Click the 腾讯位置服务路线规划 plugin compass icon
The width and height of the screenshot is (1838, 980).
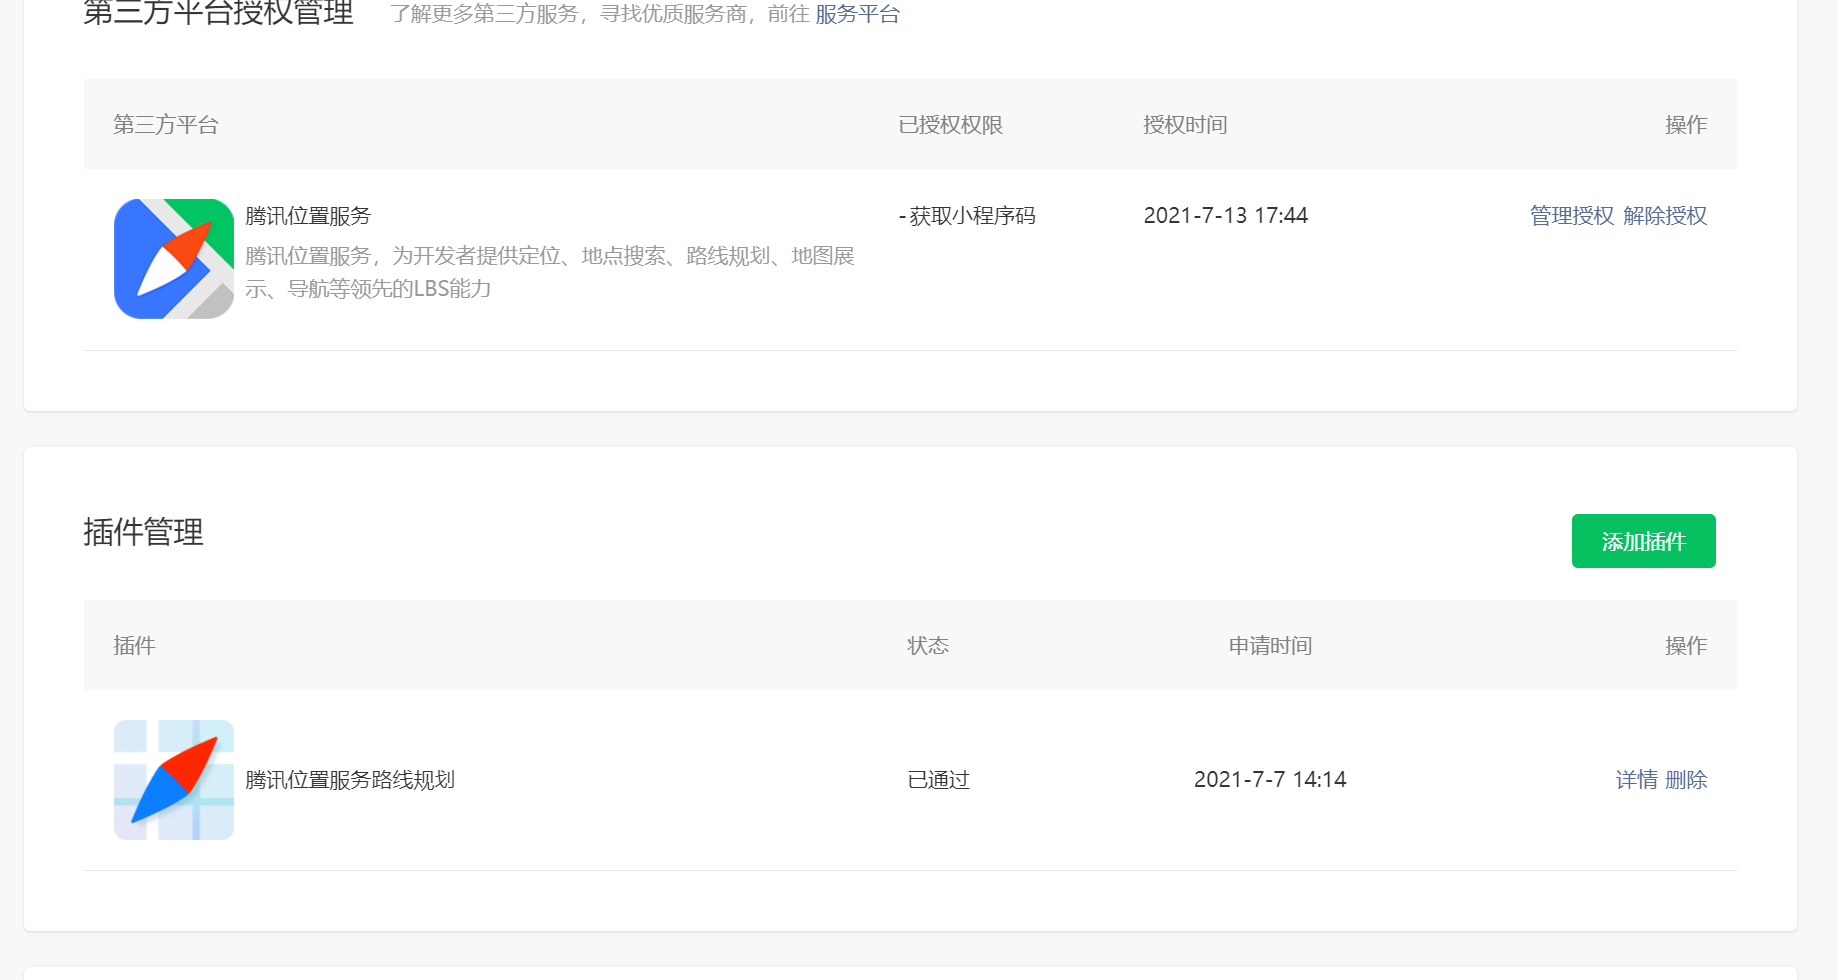[x=174, y=780]
